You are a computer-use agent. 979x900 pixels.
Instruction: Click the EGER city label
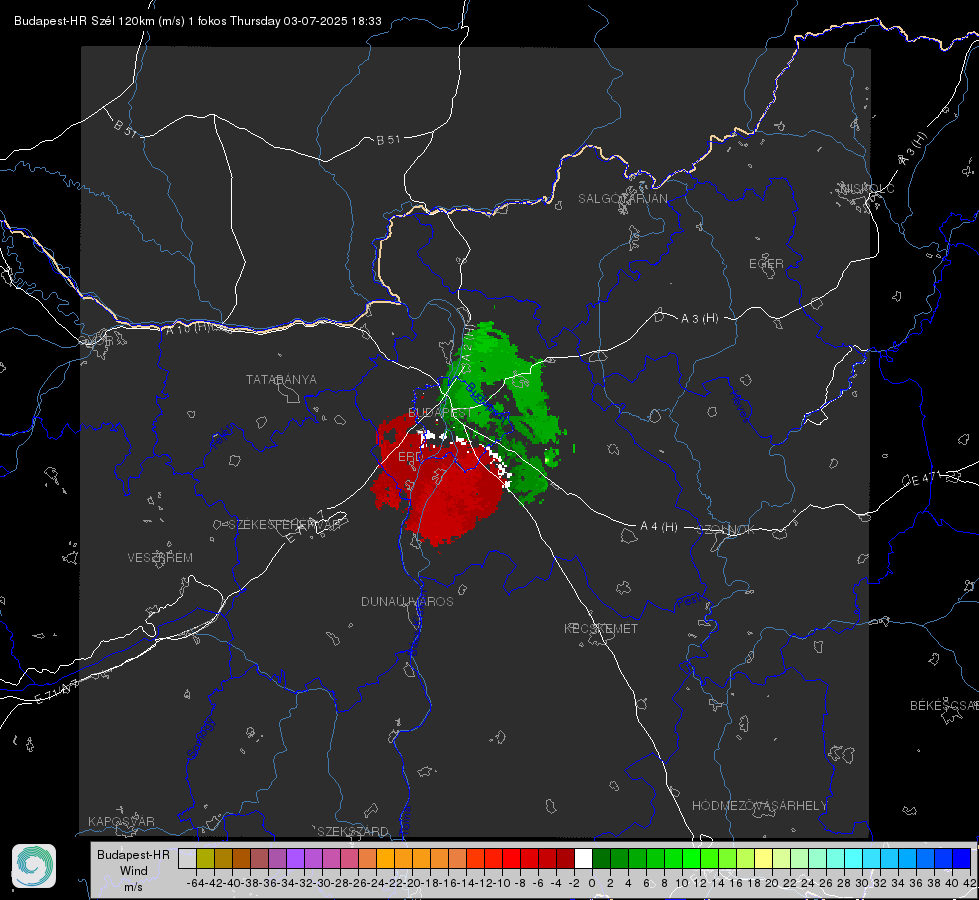[766, 264]
